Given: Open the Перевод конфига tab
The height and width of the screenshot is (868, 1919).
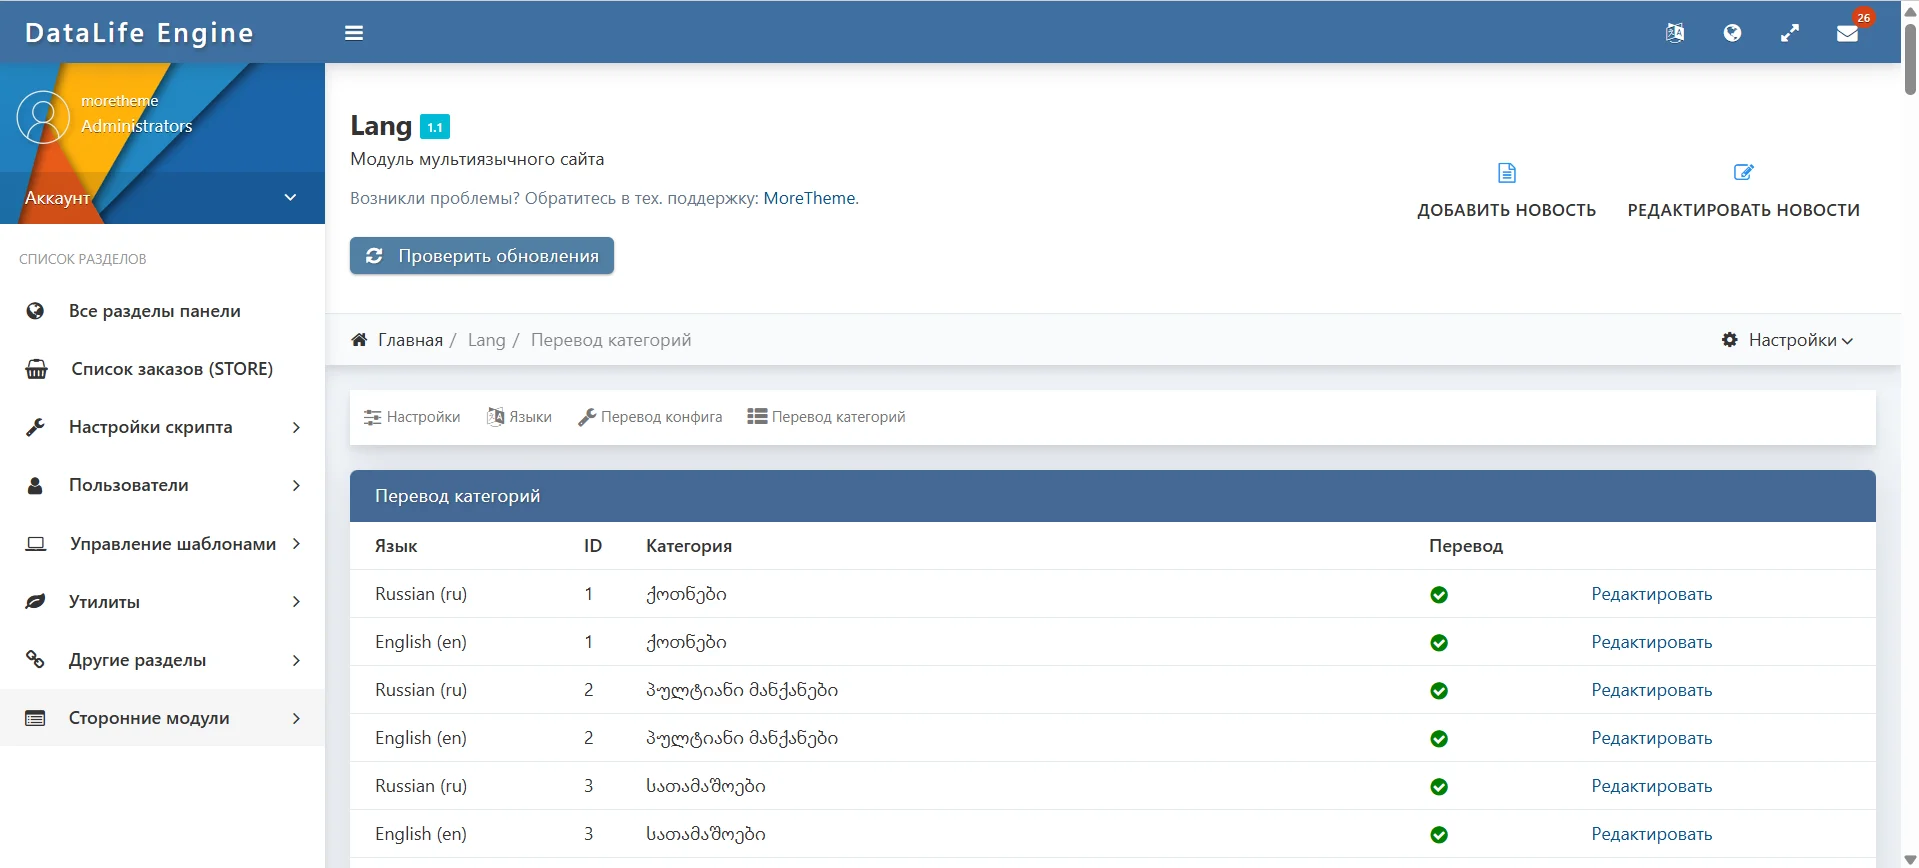Looking at the screenshot, I should pos(650,417).
